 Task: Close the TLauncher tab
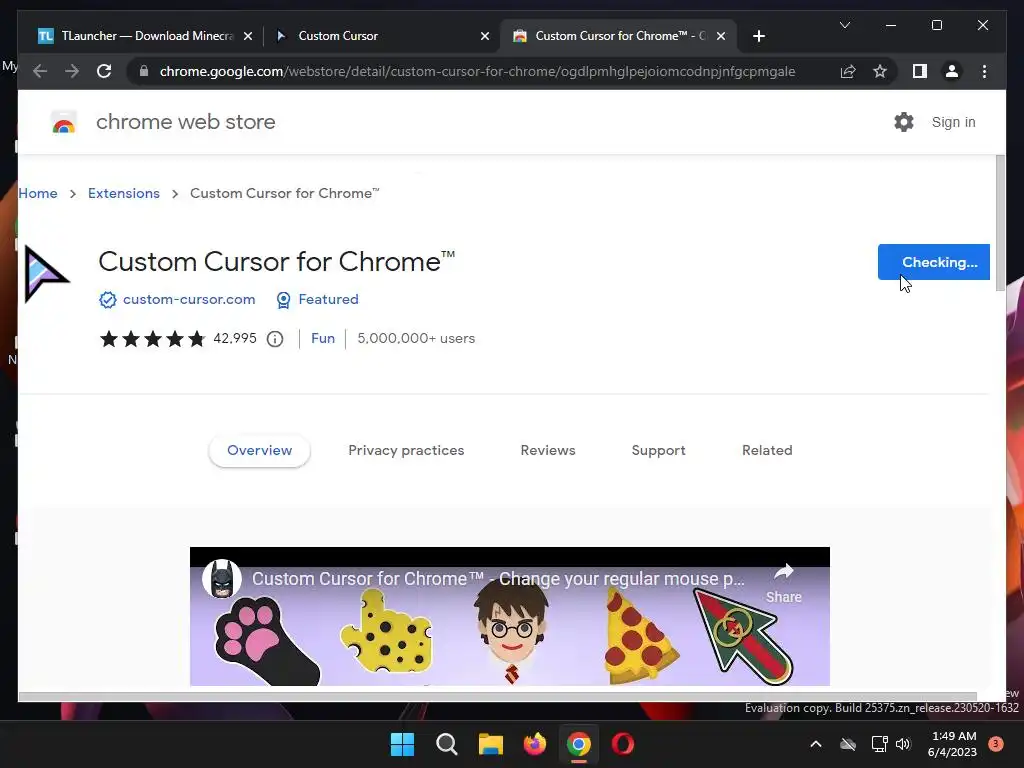(x=248, y=37)
